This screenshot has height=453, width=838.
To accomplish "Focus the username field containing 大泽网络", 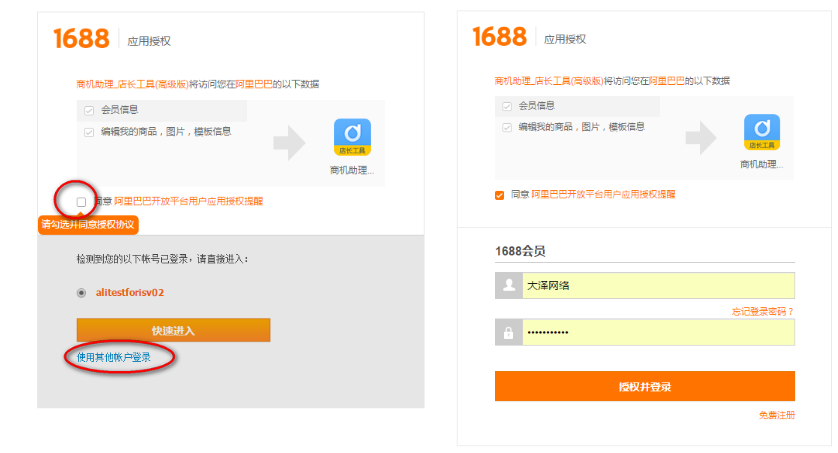I will click(658, 285).
